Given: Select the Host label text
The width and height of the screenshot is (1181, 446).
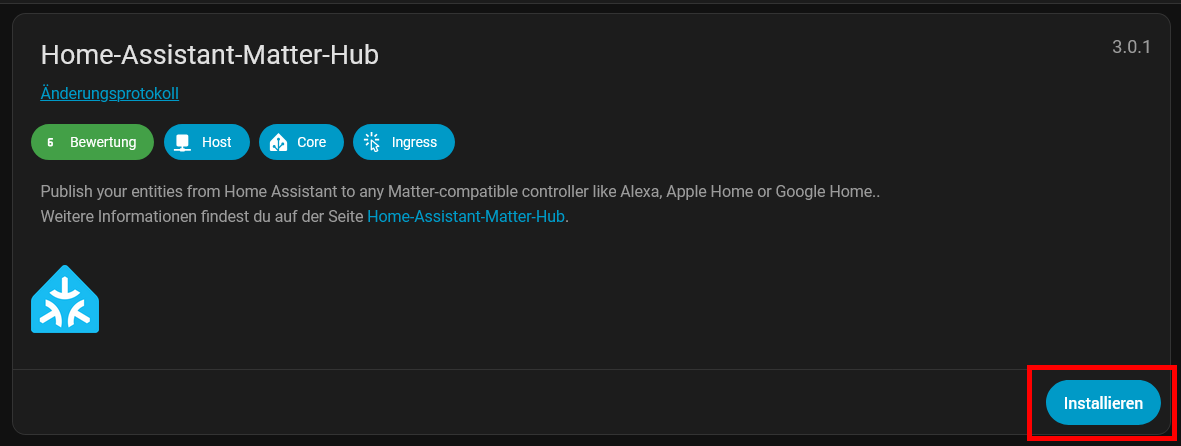Looking at the screenshot, I should [x=216, y=142].
